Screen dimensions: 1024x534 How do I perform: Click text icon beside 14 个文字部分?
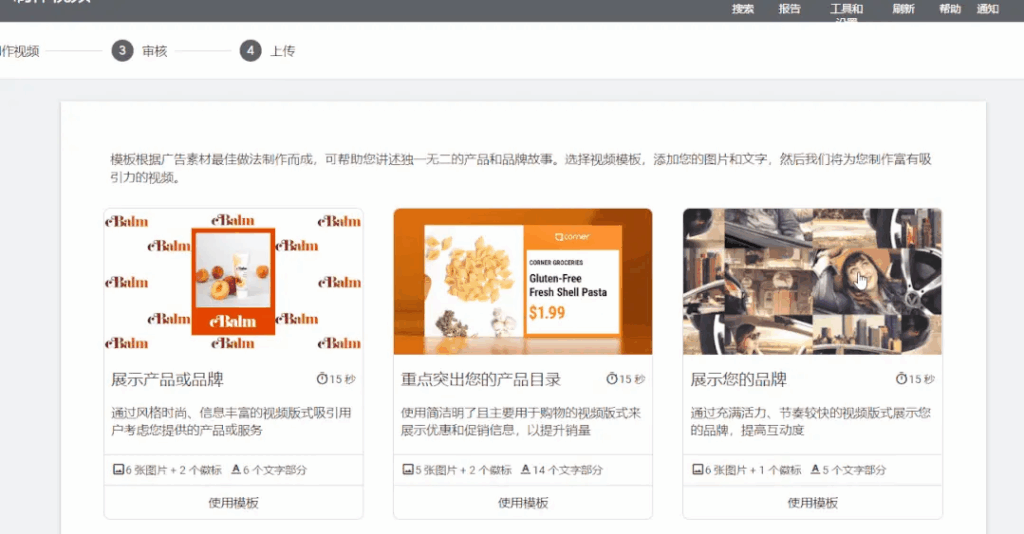(x=526, y=469)
